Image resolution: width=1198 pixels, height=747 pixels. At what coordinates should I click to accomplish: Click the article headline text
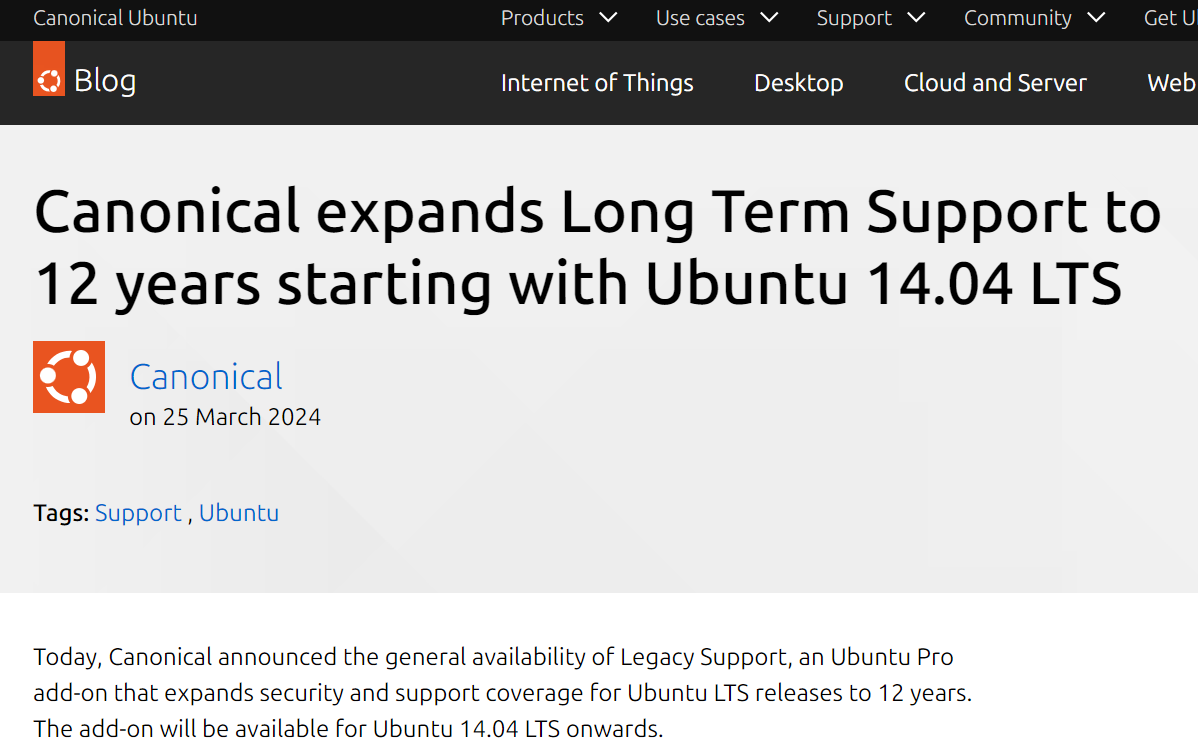(597, 247)
